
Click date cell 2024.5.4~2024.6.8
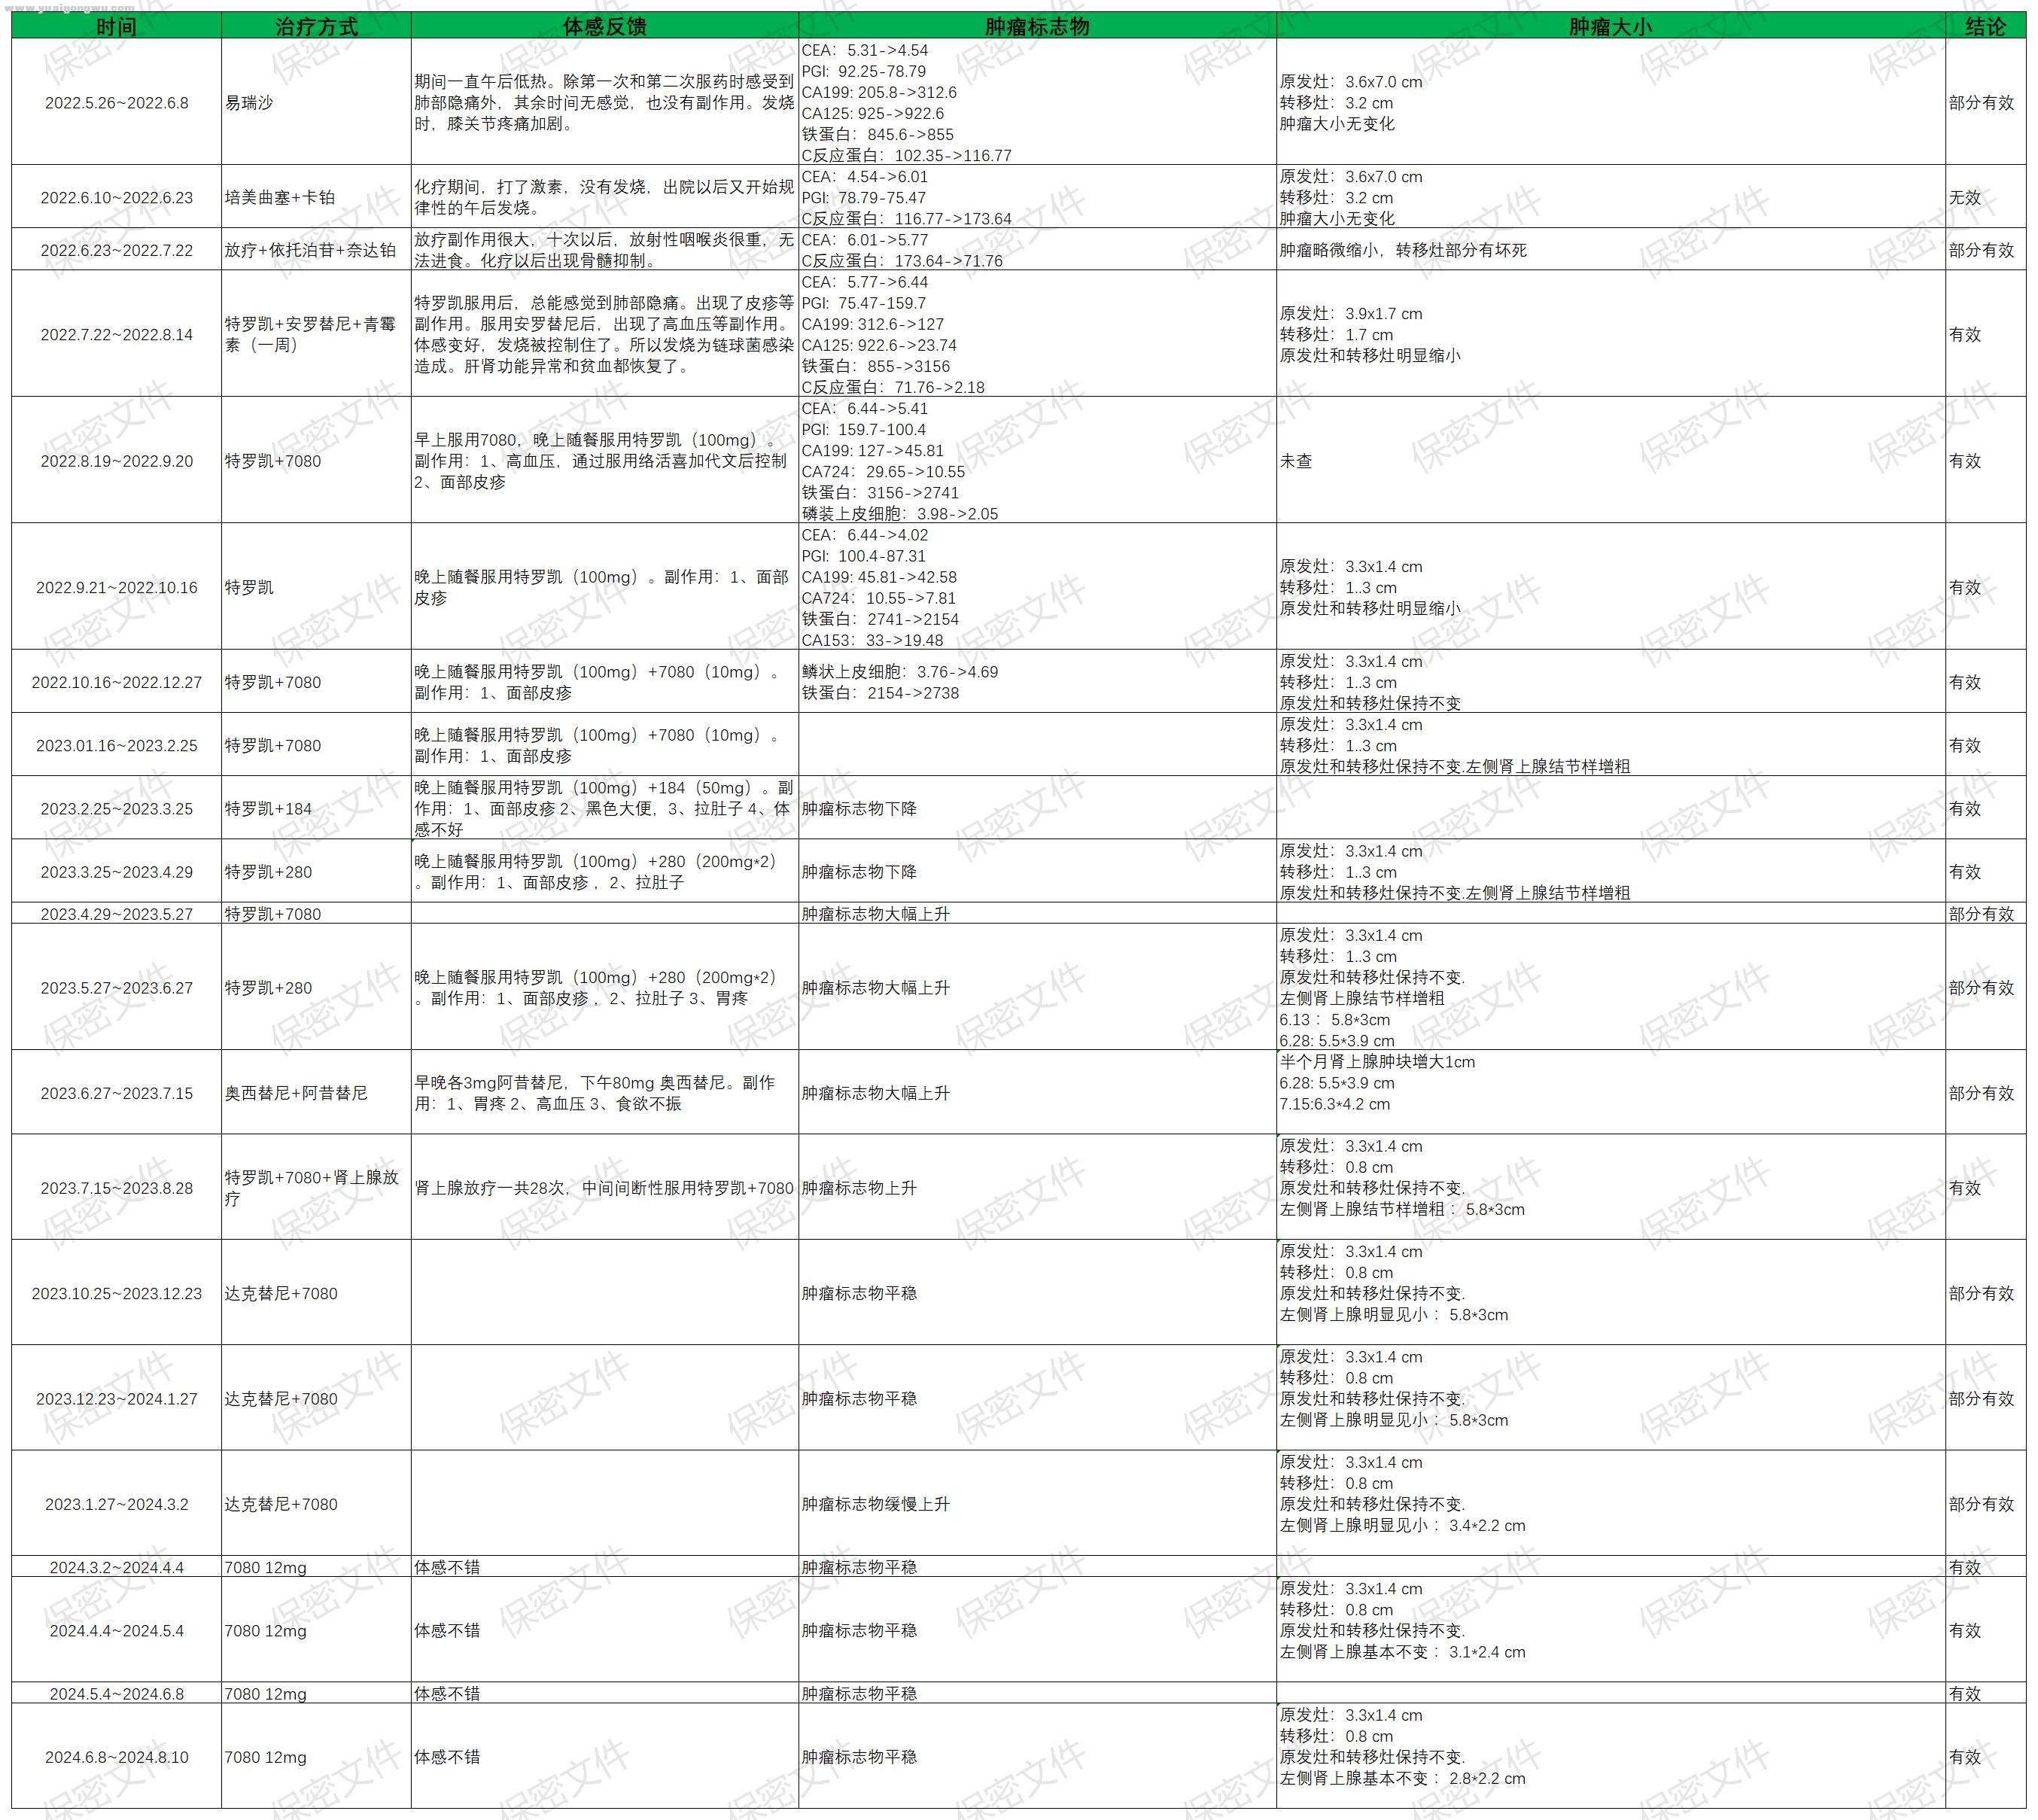pyautogui.click(x=117, y=1694)
